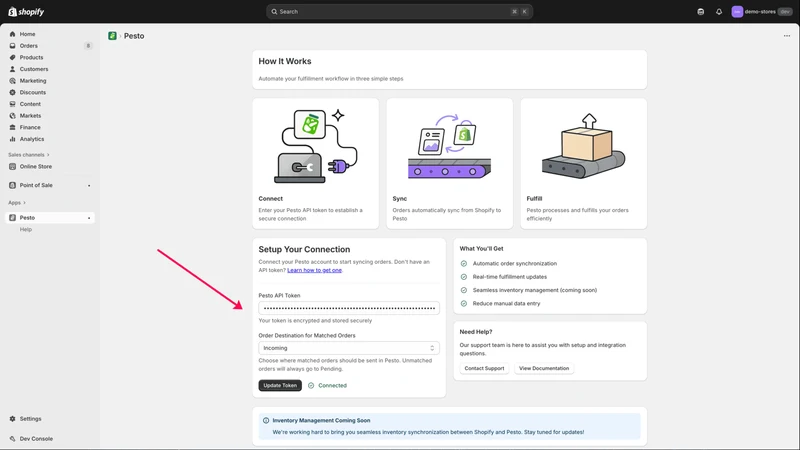Open the Learn how to get one link
The height and width of the screenshot is (450, 800).
click(314, 270)
